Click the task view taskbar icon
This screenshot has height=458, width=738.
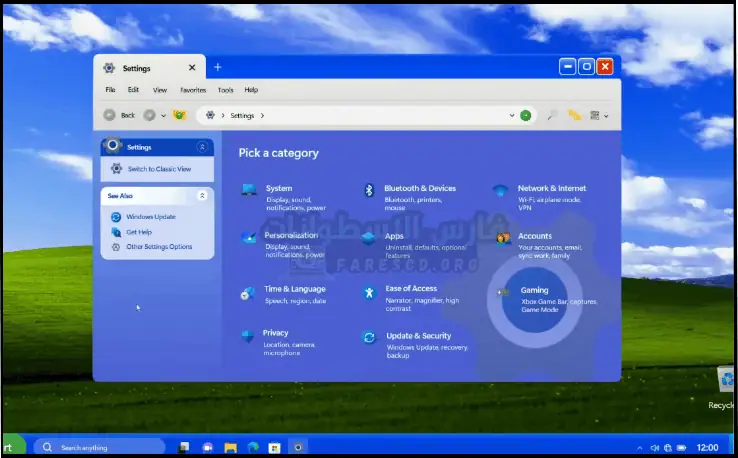click(x=184, y=447)
